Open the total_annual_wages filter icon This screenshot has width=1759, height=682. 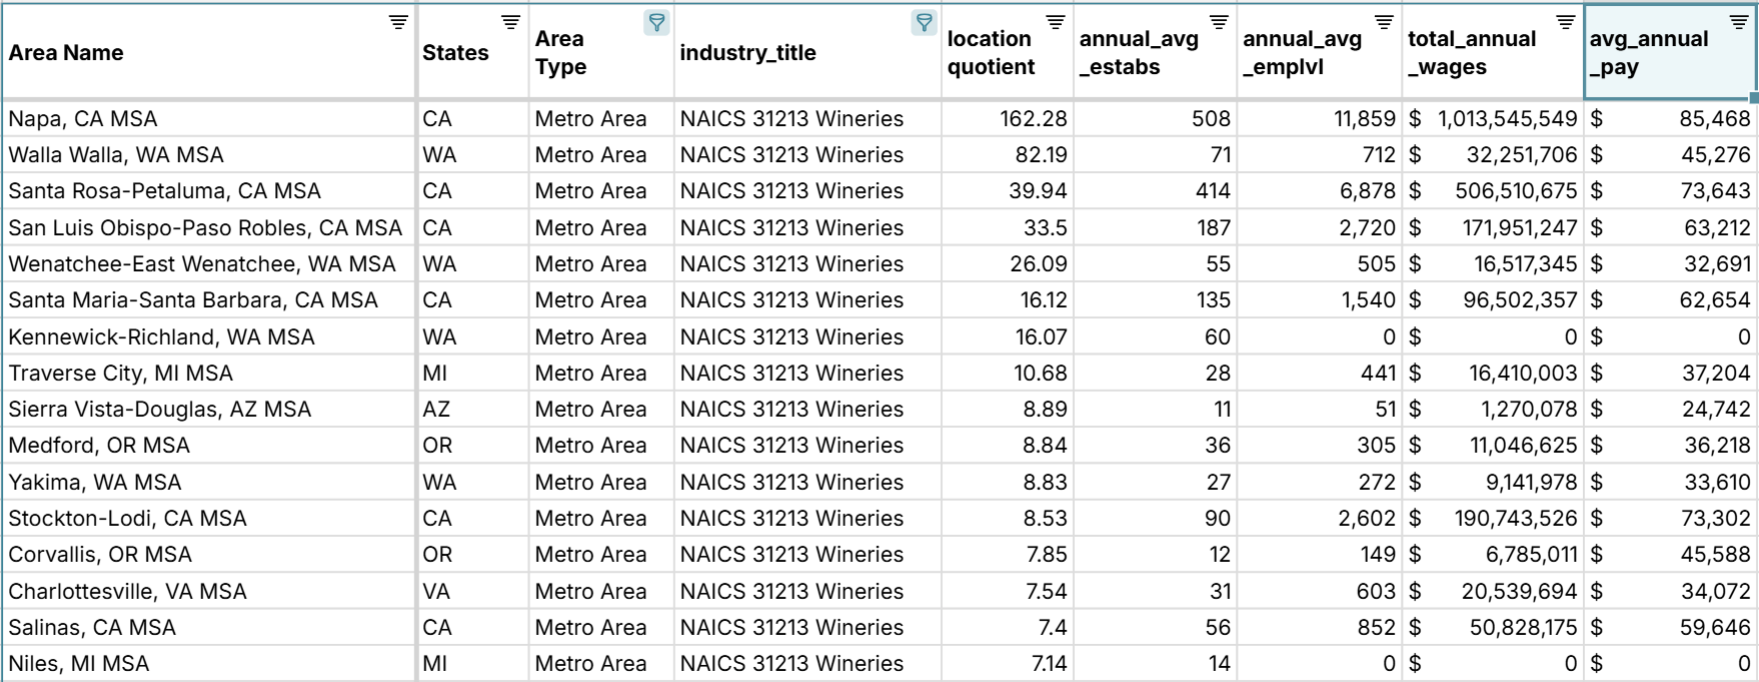point(1566,22)
